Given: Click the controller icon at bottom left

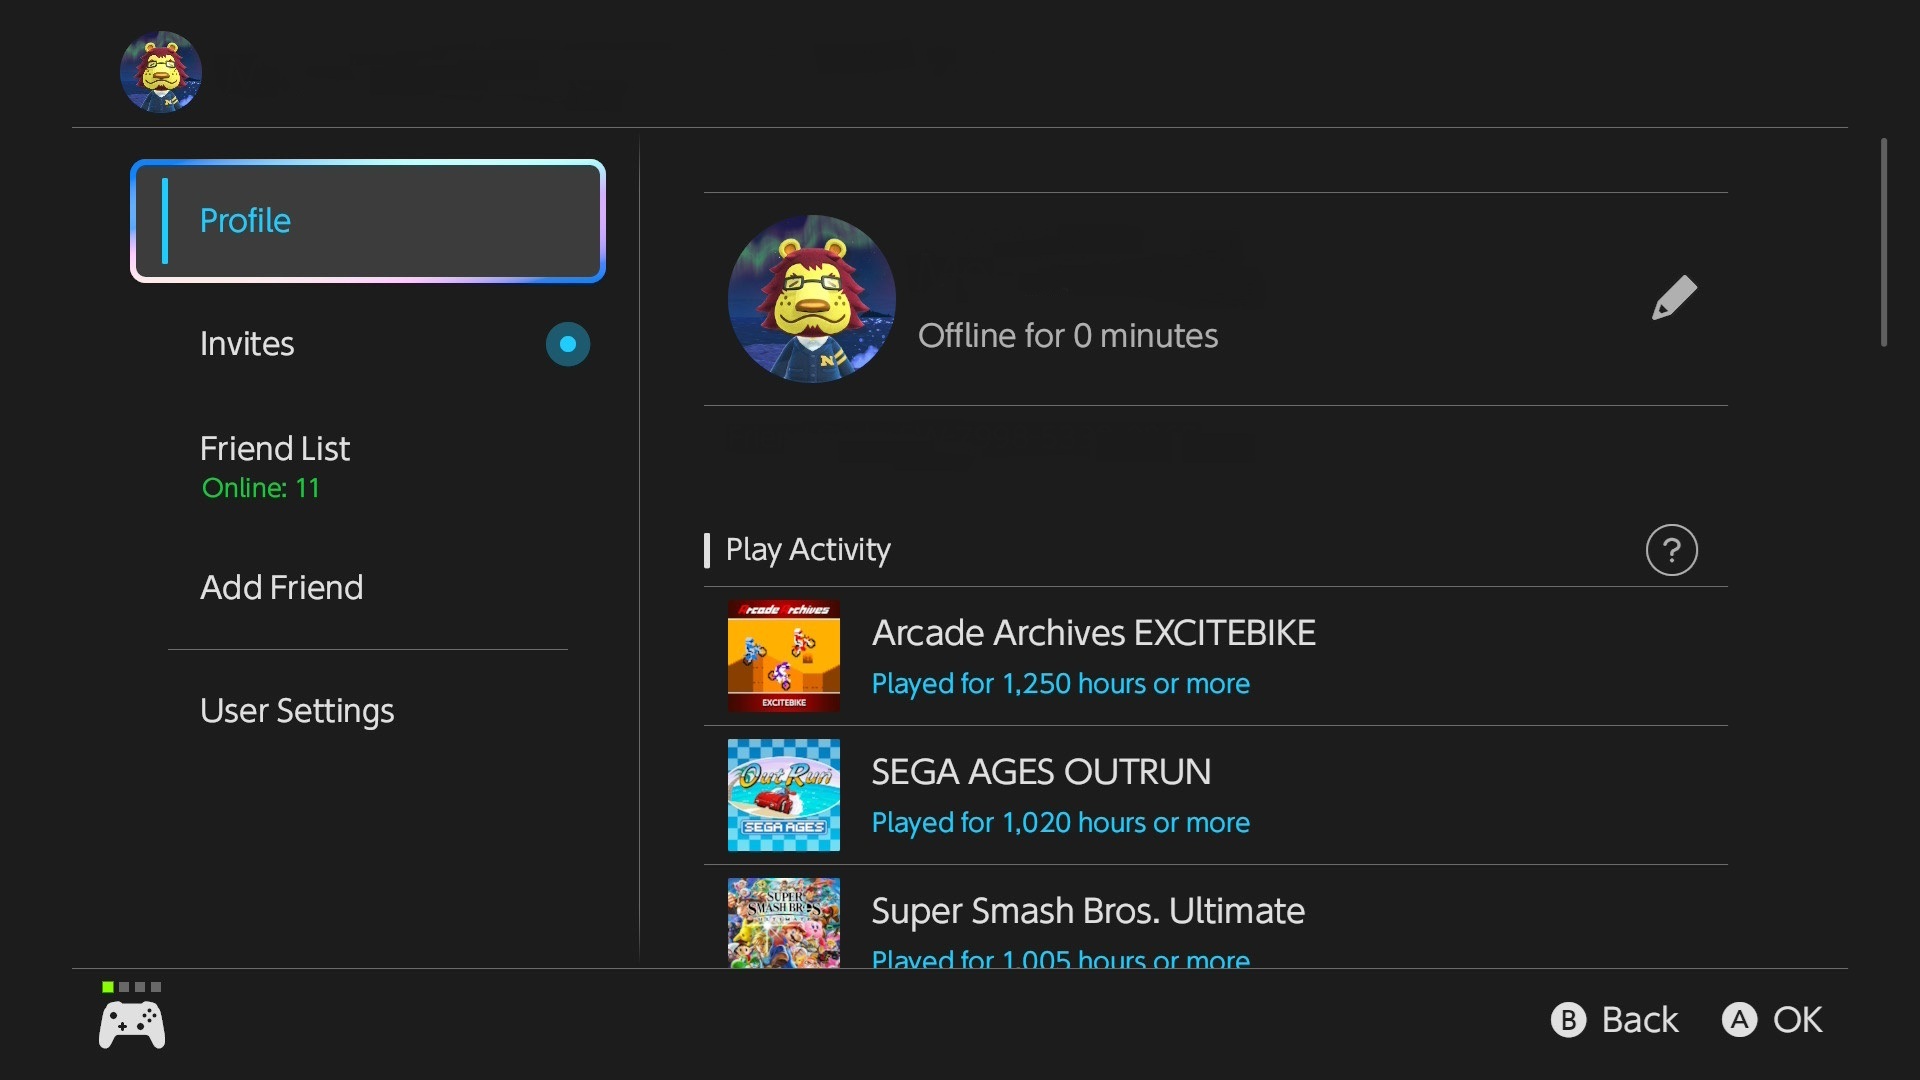Looking at the screenshot, I should point(132,1025).
